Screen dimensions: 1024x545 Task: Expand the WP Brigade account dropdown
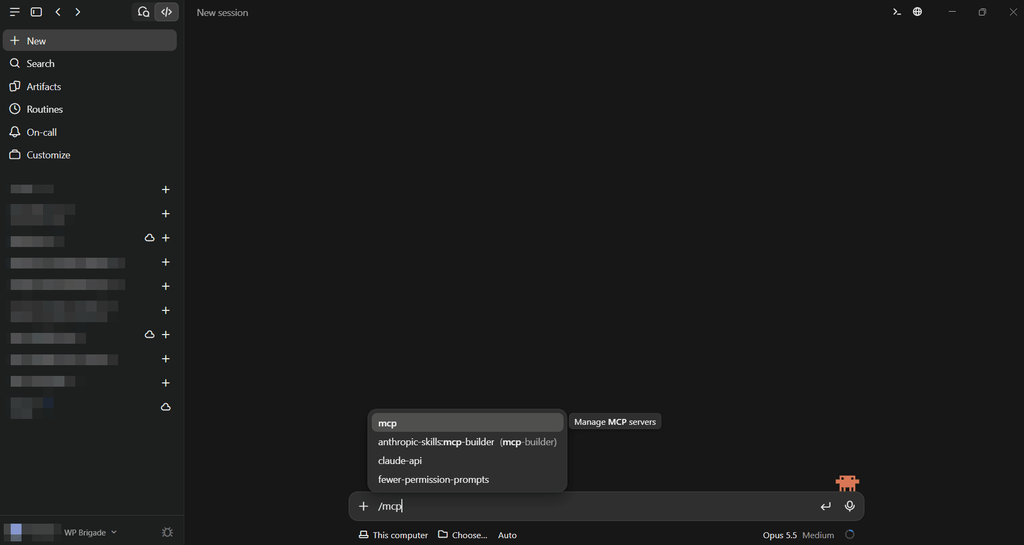(90, 533)
